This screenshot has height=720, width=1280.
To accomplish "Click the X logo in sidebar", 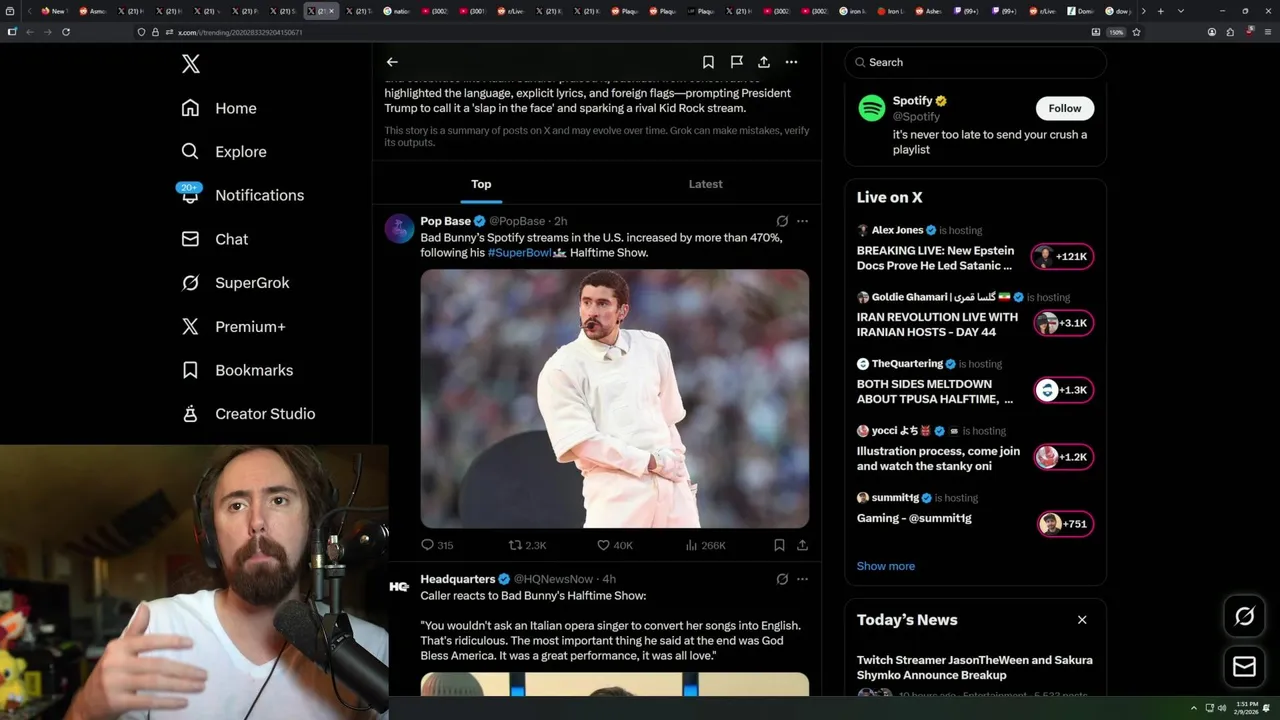I will pos(191,64).
